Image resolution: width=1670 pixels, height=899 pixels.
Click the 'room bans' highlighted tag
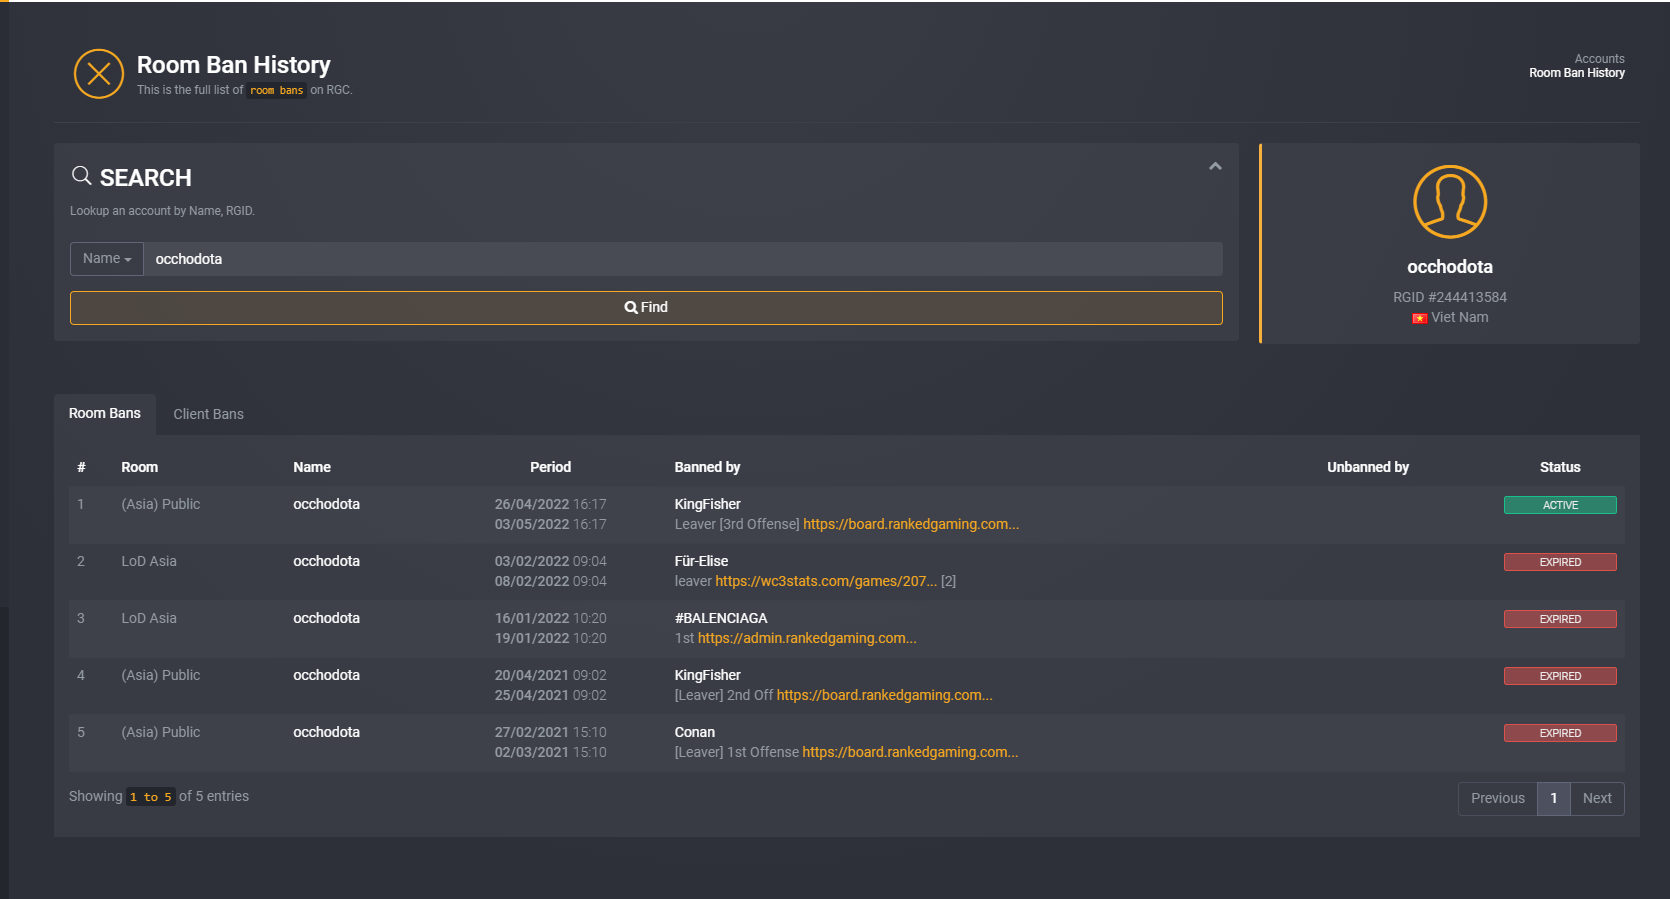277,90
